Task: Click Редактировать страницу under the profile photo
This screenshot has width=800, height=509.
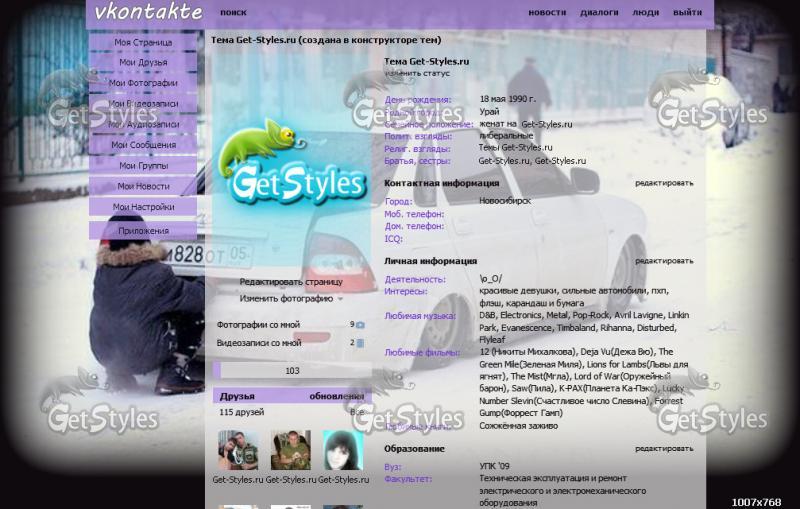Action: click(x=291, y=282)
